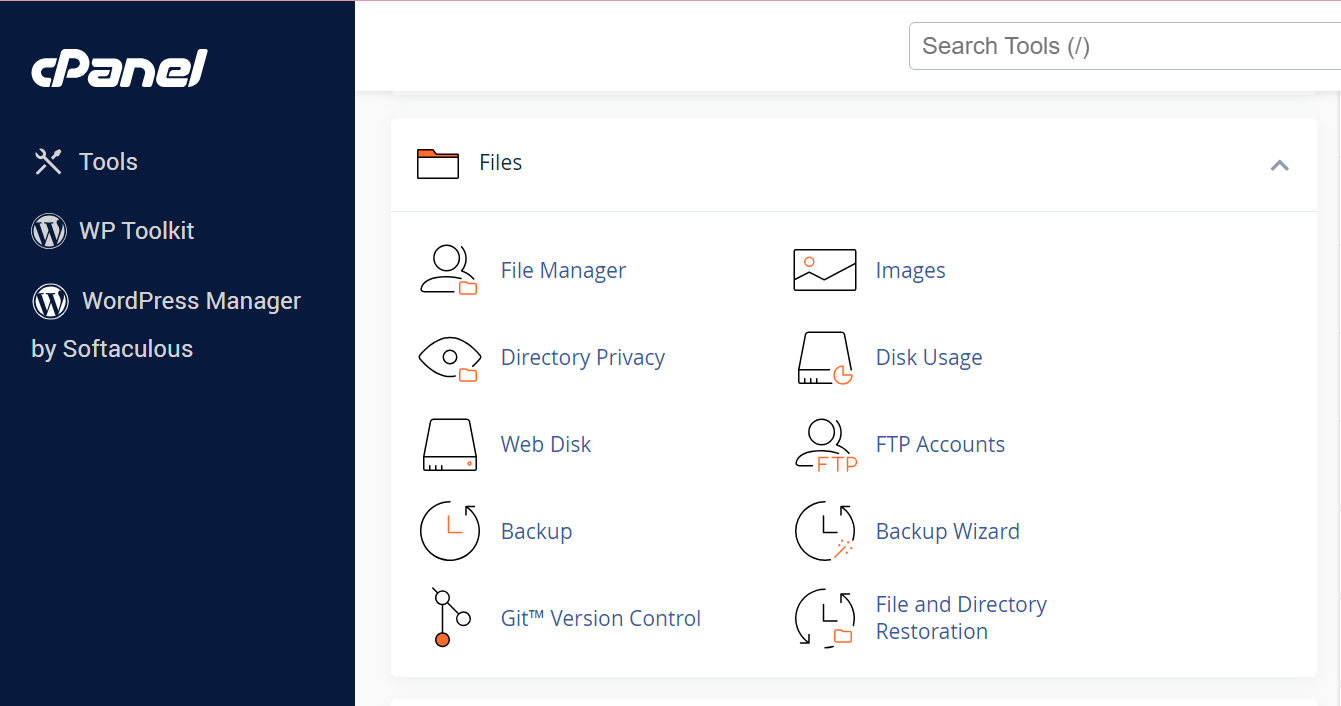Screen dimensions: 1341x706
Task: Click the Tools wrench icon in sidebar
Action: coord(48,162)
